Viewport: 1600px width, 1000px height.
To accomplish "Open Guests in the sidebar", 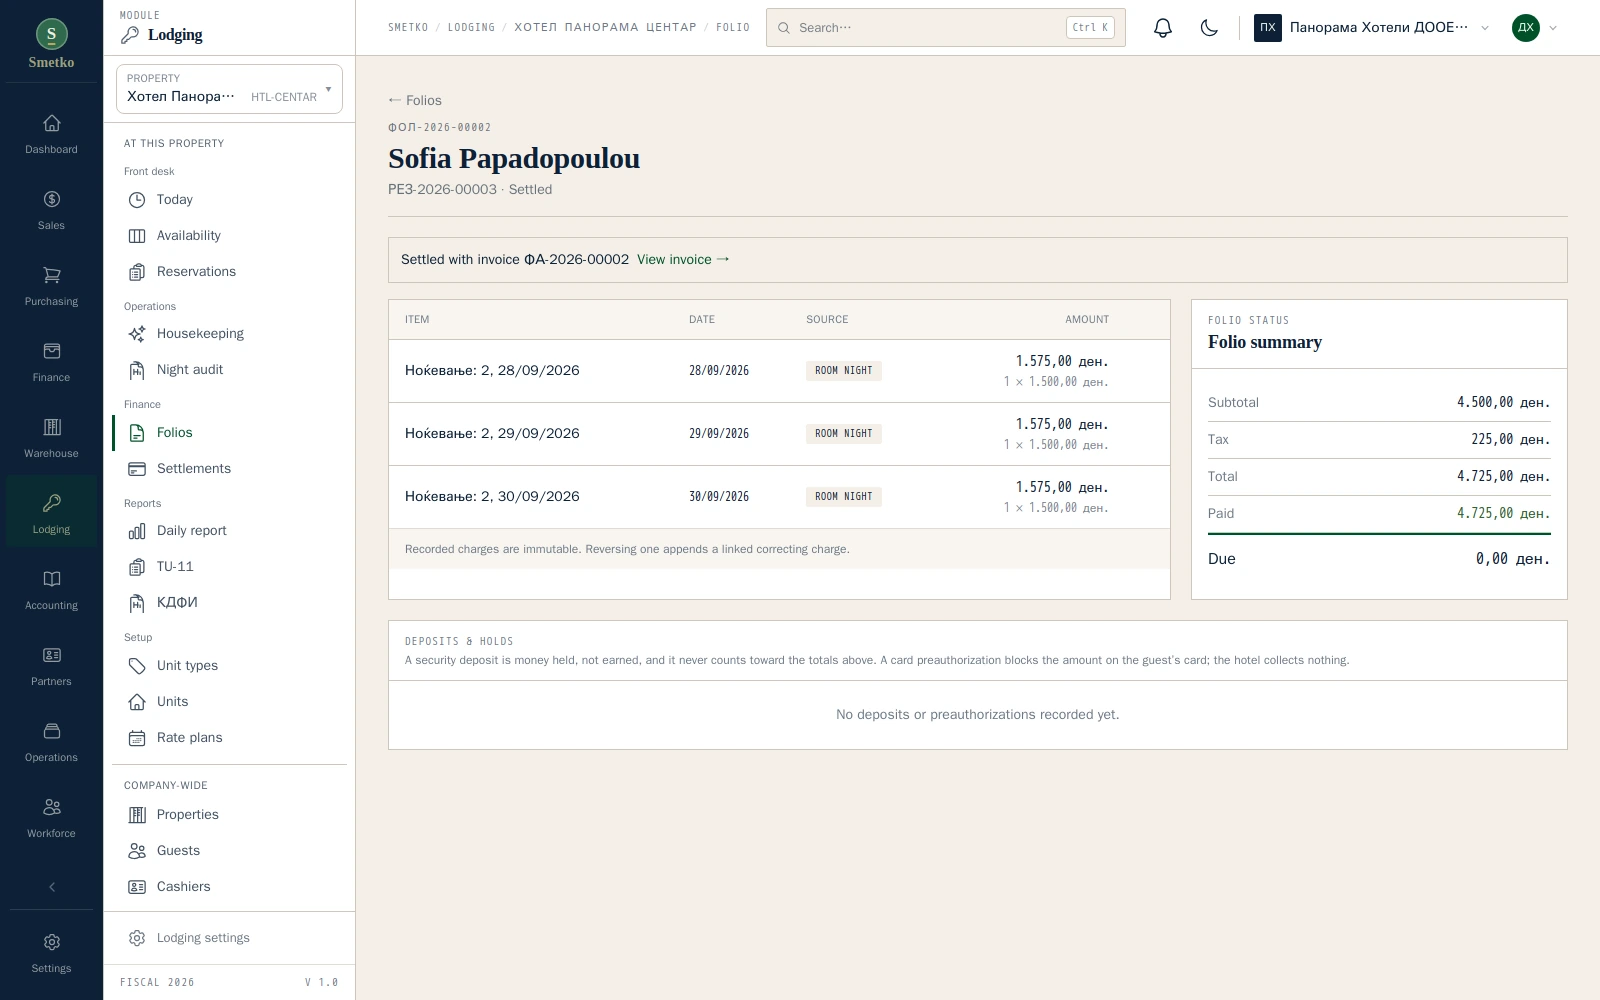I will pyautogui.click(x=229, y=851).
